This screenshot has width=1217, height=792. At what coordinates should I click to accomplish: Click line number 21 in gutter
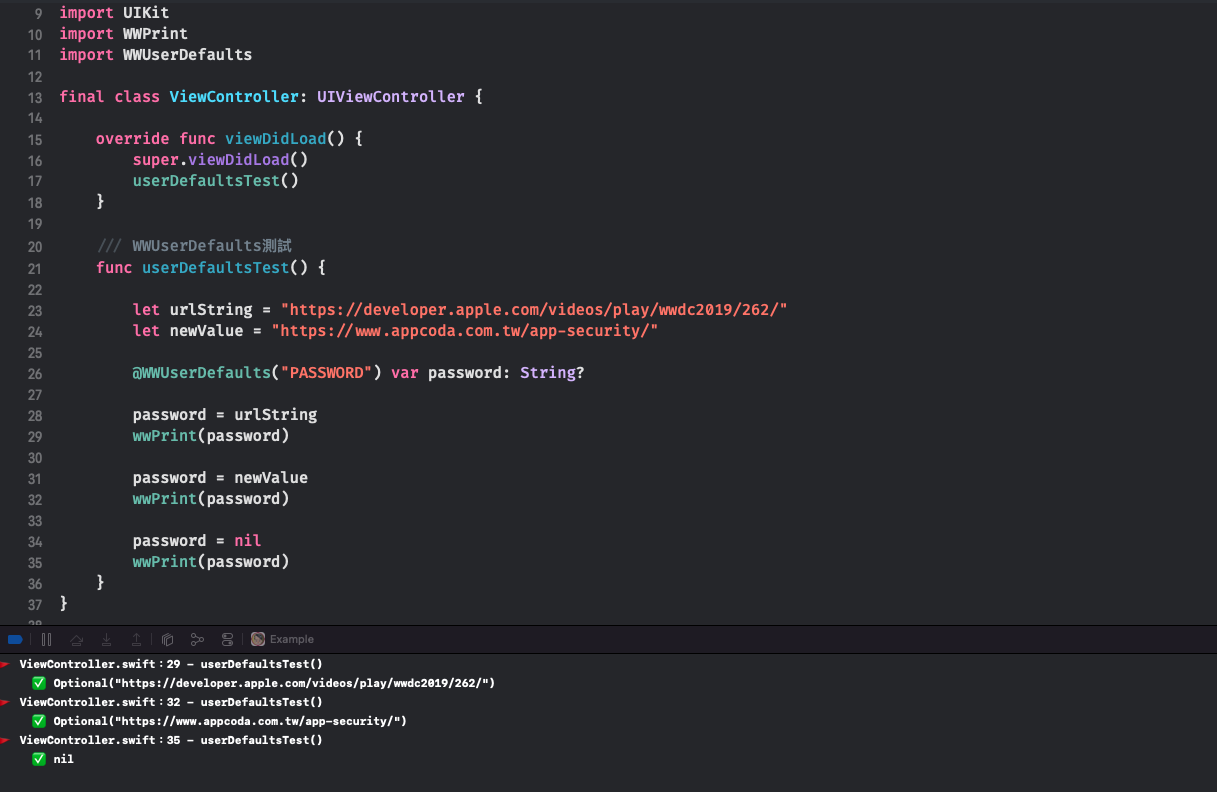(x=35, y=268)
